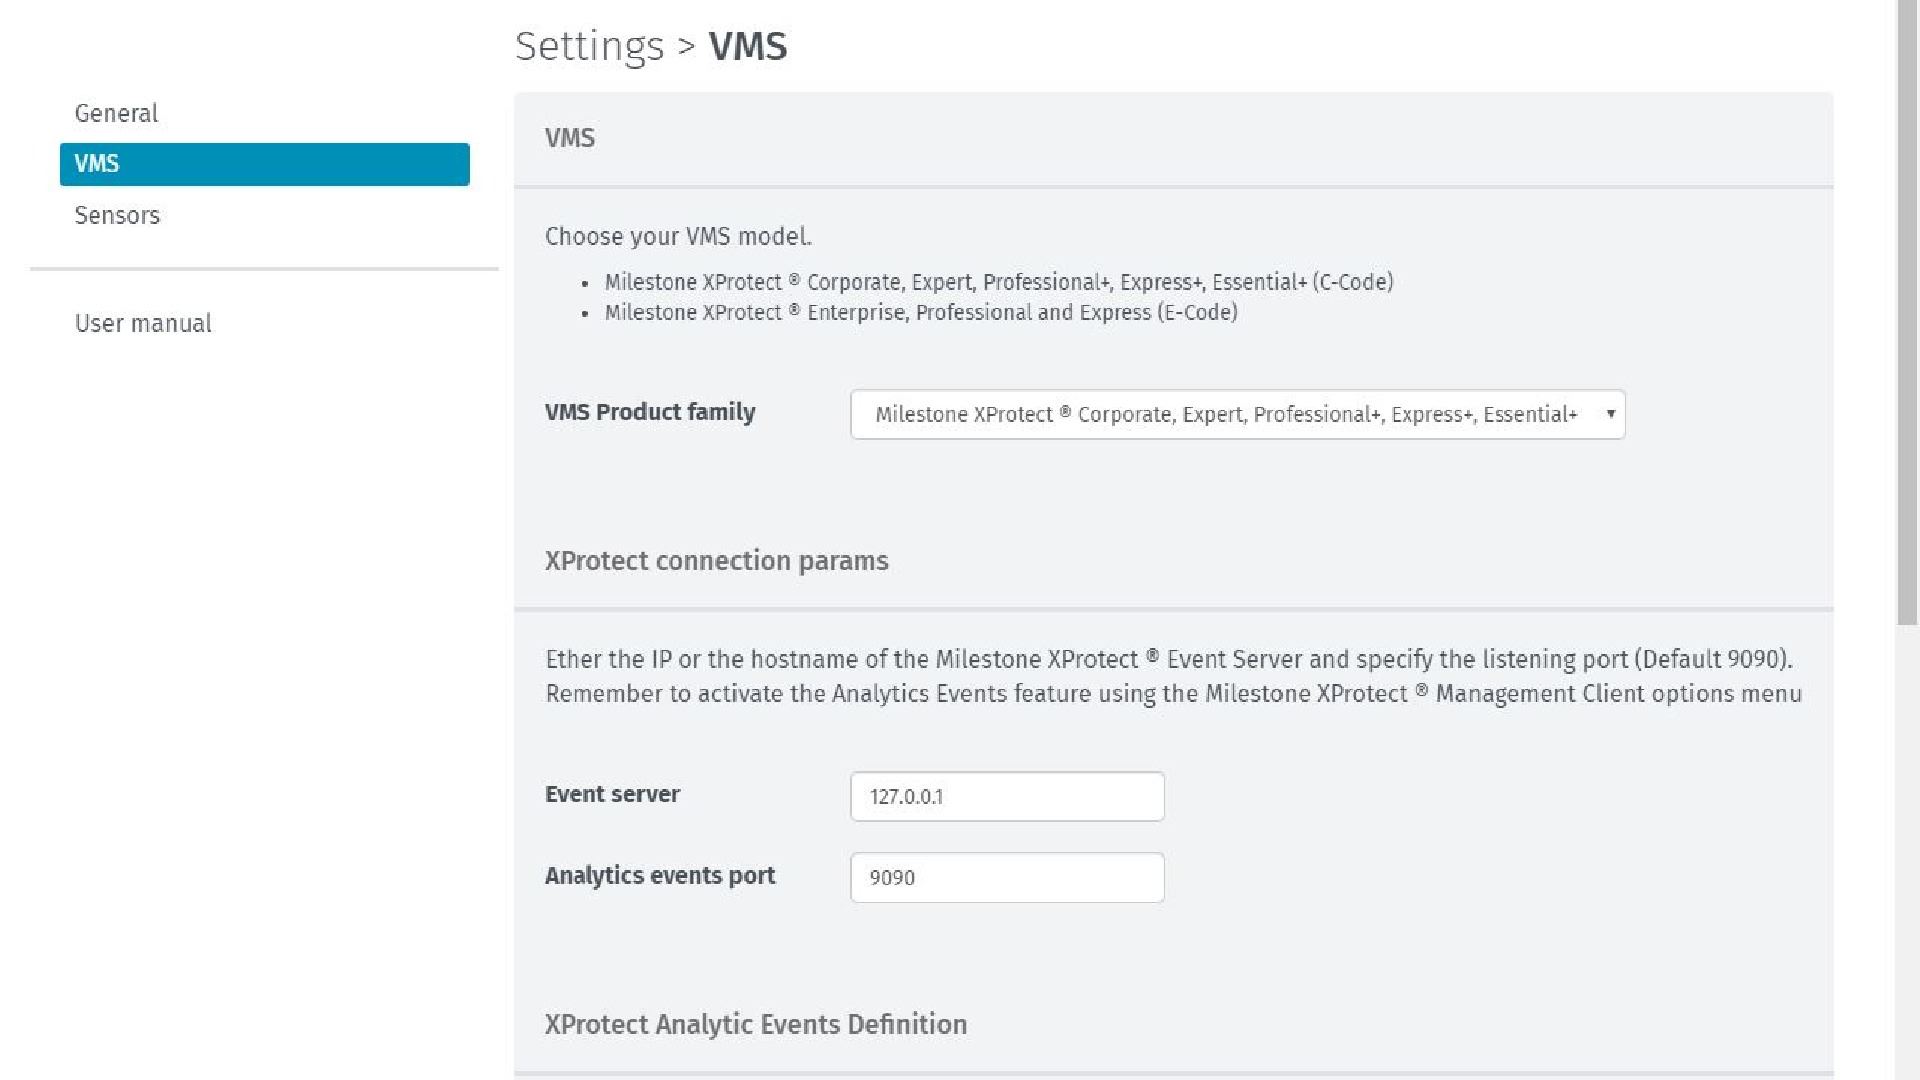
Task: Click the XProtect Analytic Events Definition heading
Action: point(756,1024)
